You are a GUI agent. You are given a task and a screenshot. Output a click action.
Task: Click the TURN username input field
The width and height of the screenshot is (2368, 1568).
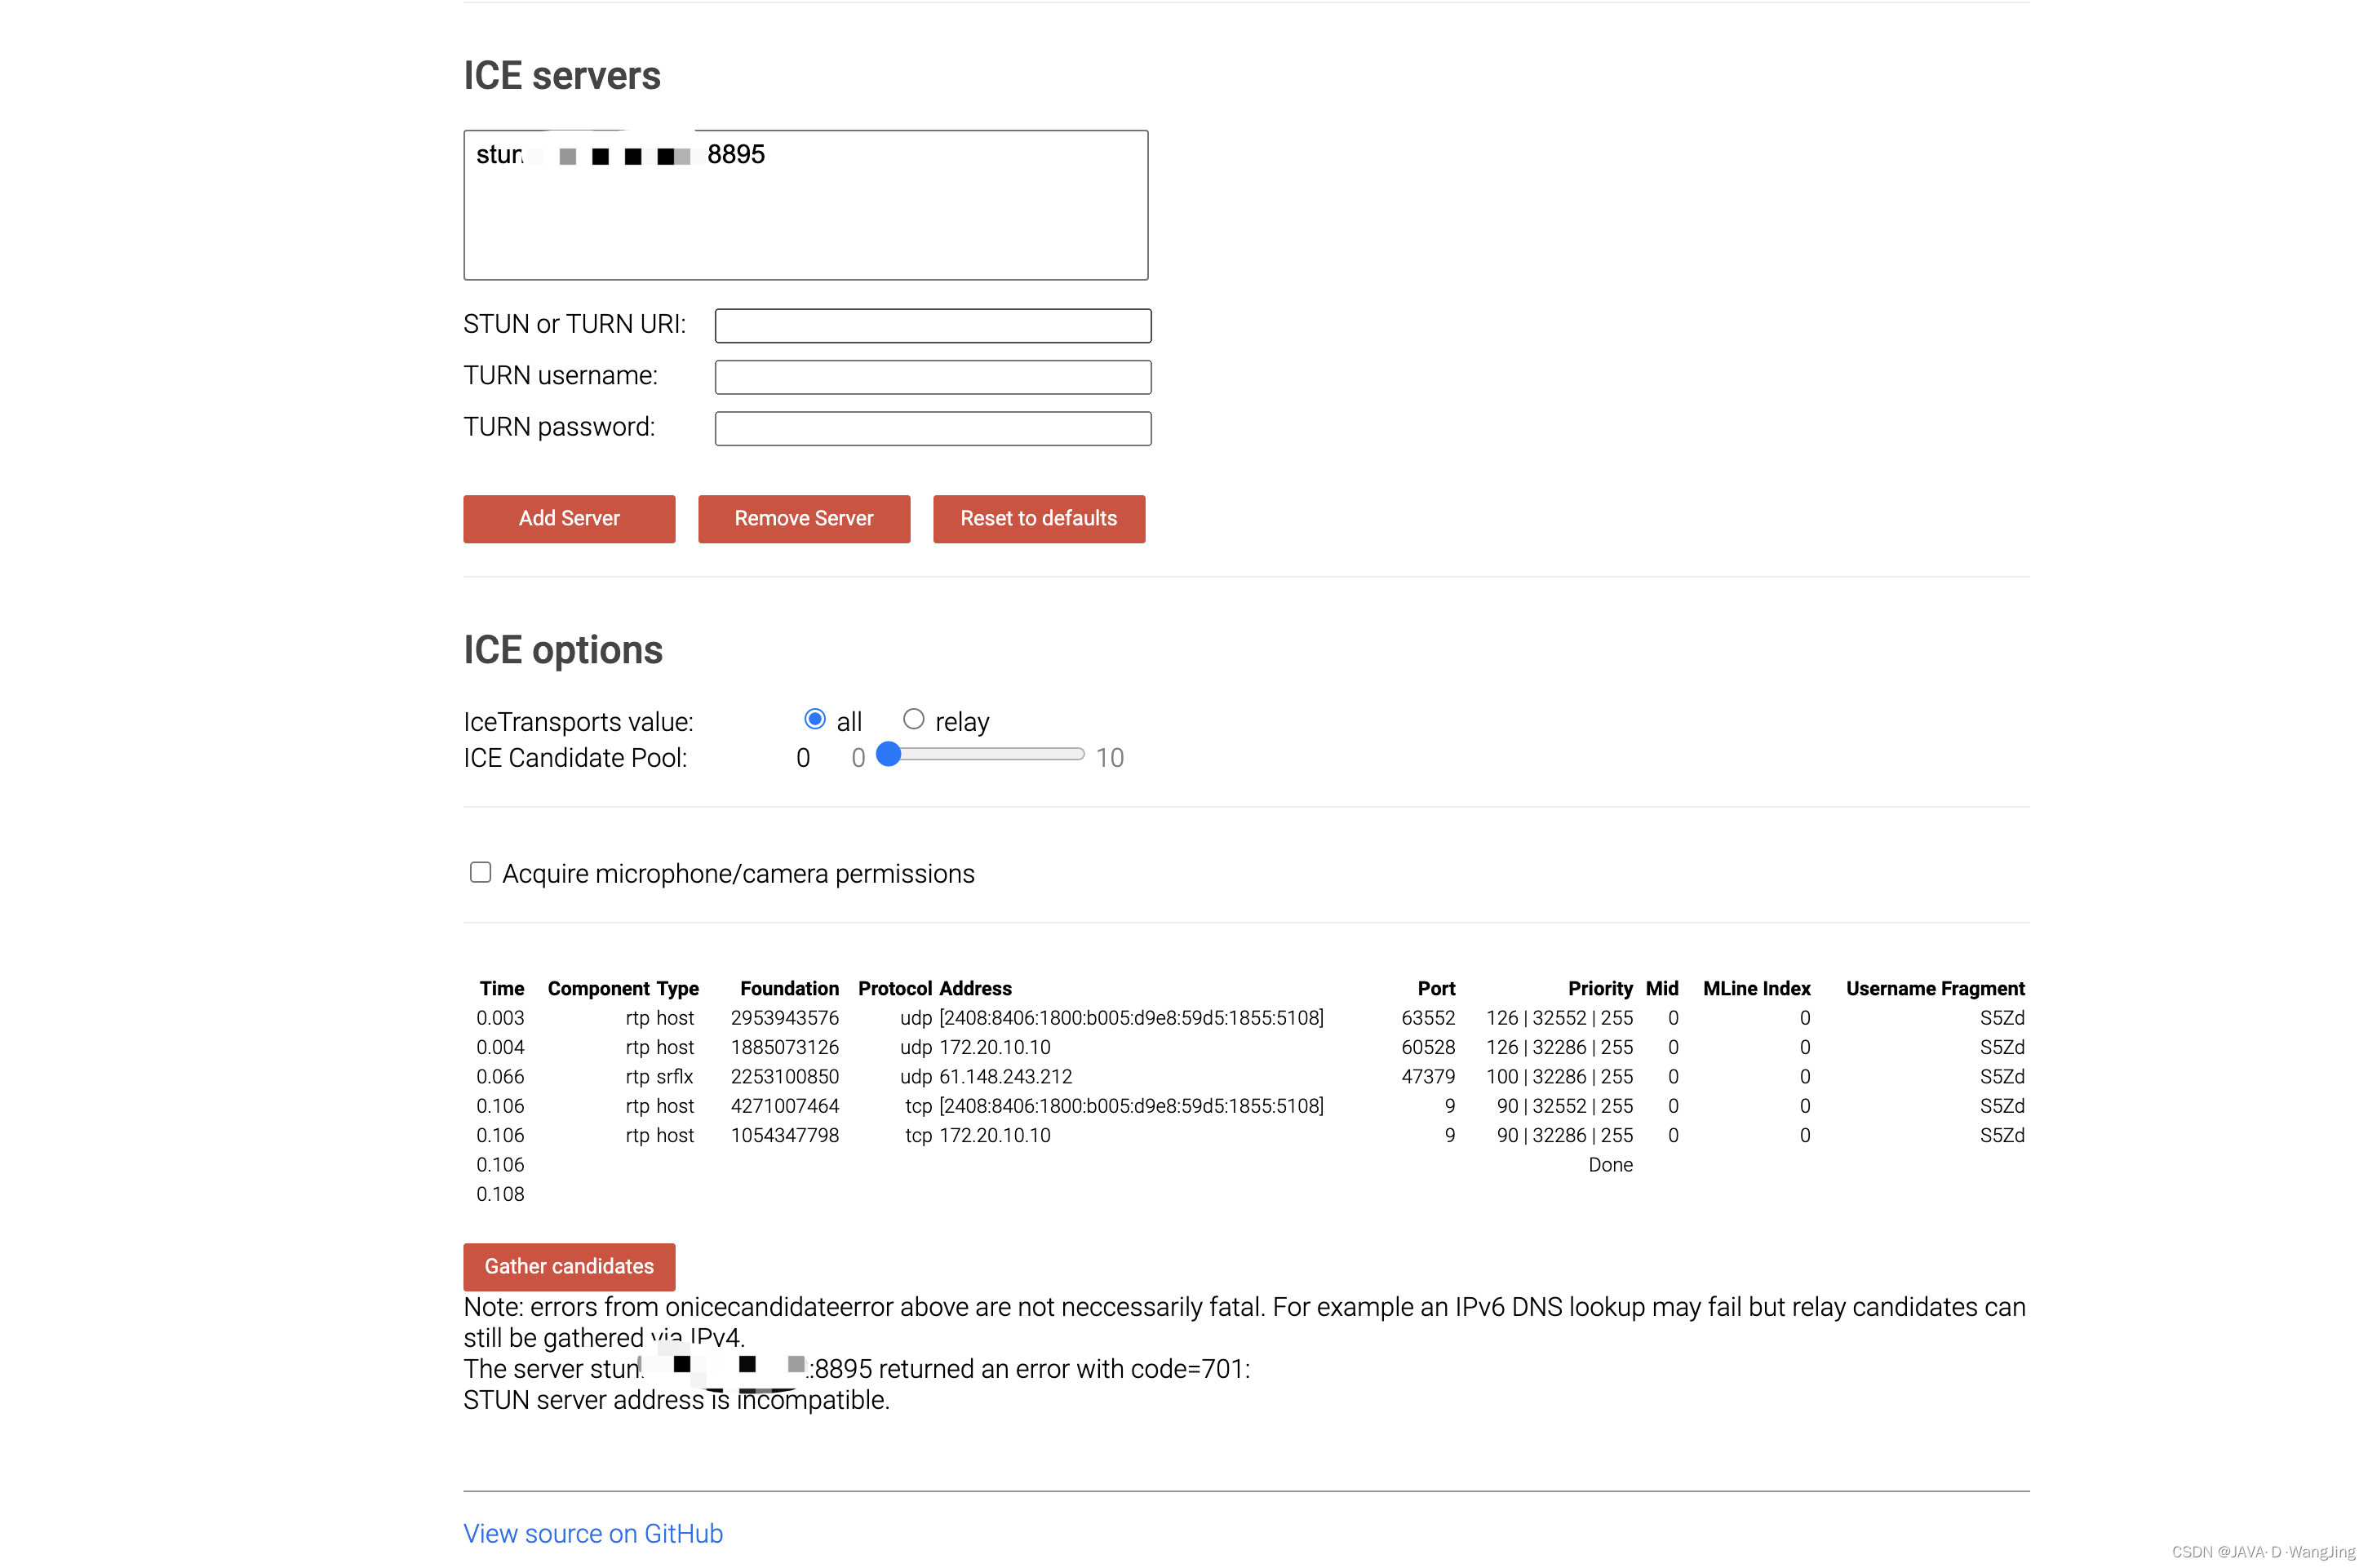[932, 377]
